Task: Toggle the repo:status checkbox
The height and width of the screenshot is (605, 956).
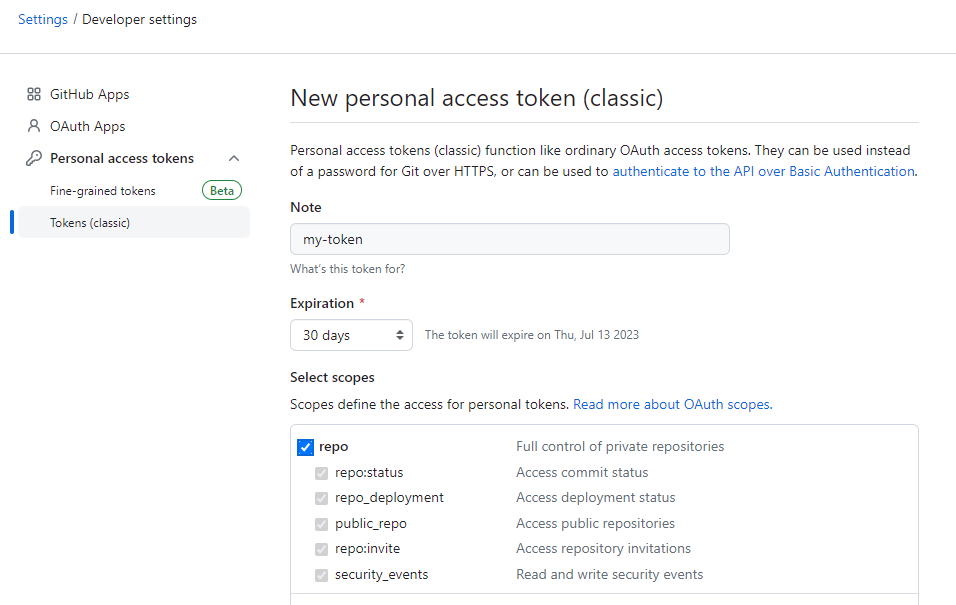Action: coord(322,473)
